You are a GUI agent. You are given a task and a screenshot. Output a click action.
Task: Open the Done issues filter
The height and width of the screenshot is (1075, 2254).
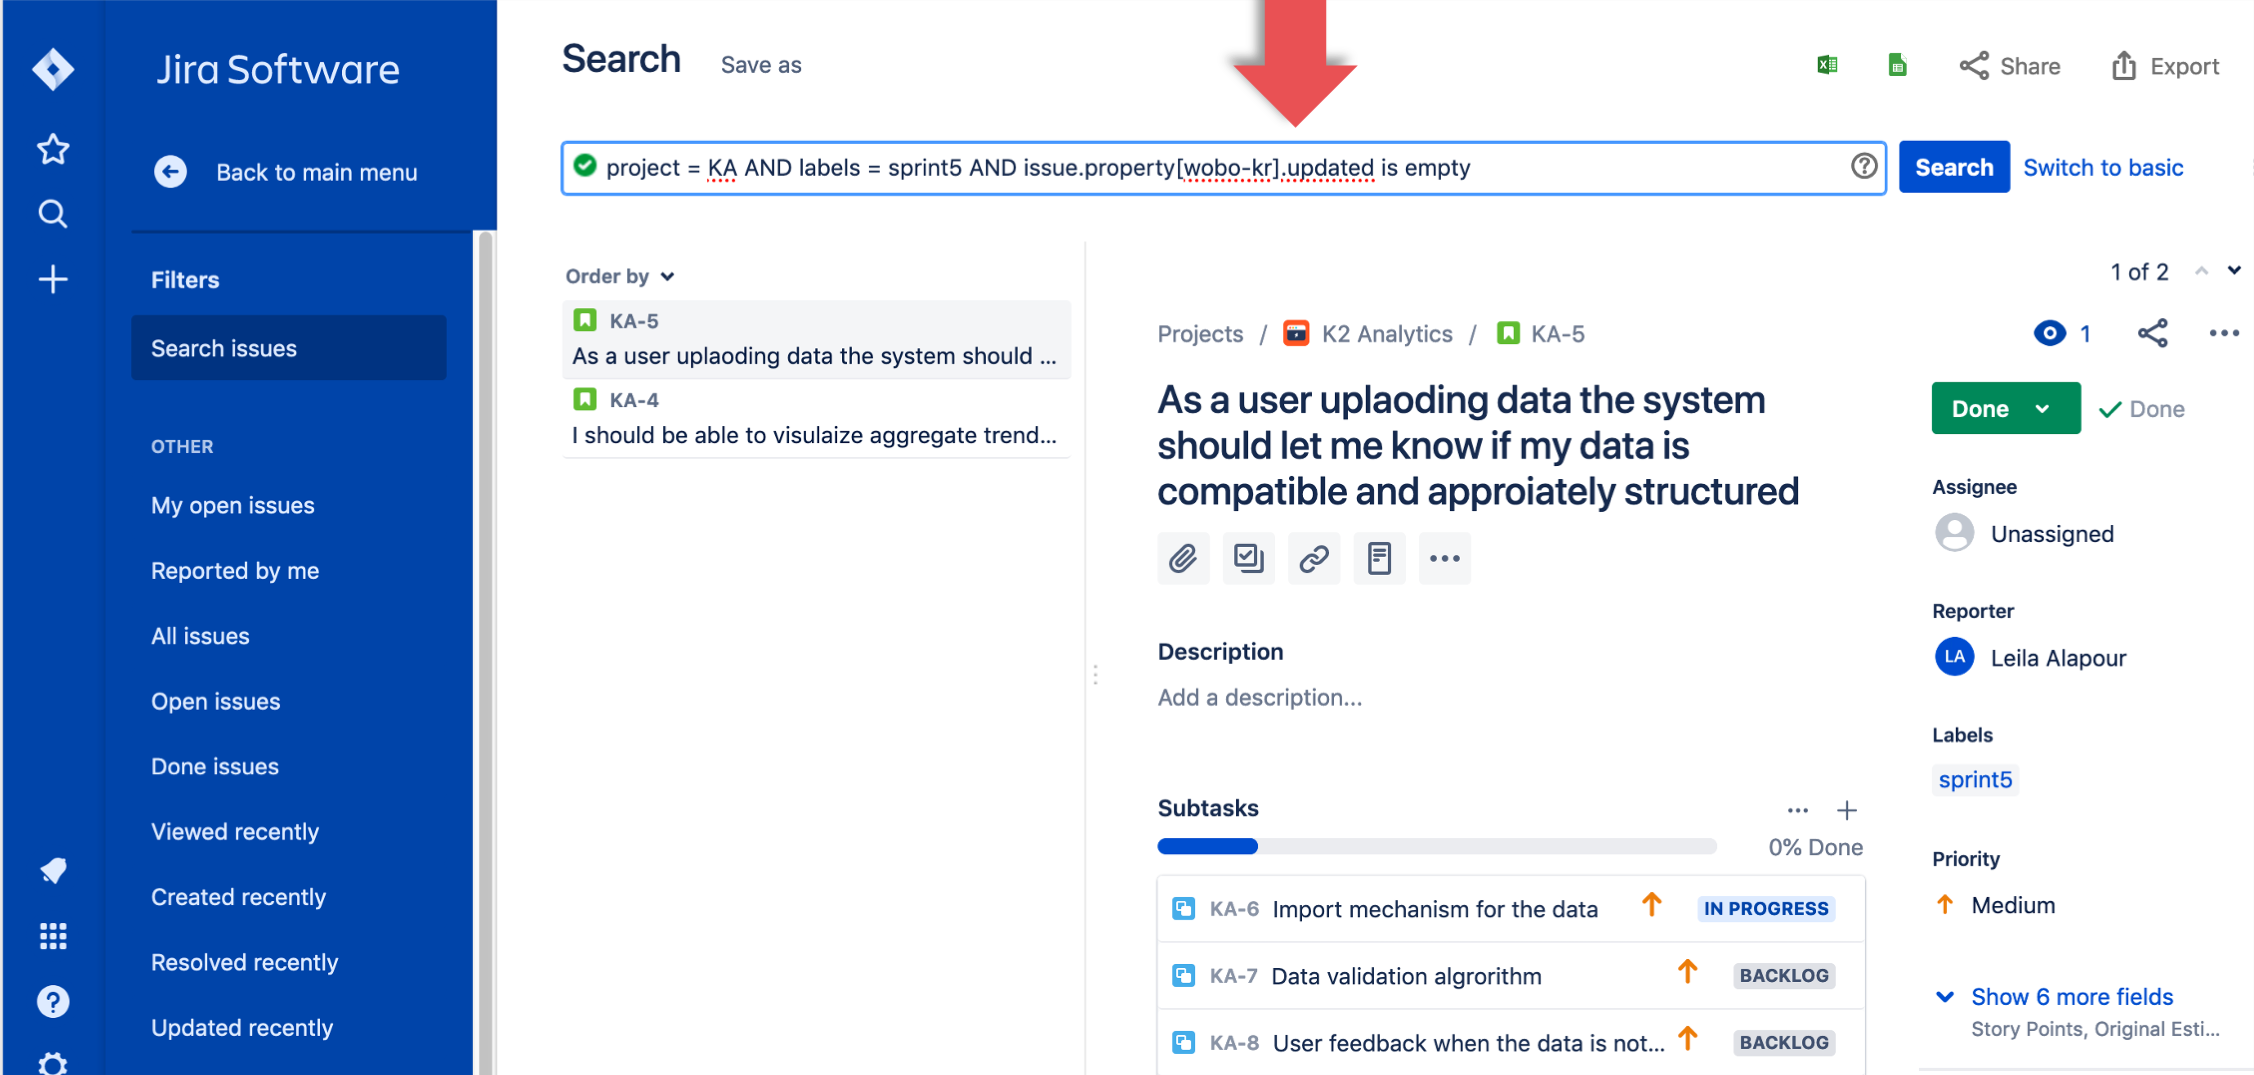coord(215,767)
